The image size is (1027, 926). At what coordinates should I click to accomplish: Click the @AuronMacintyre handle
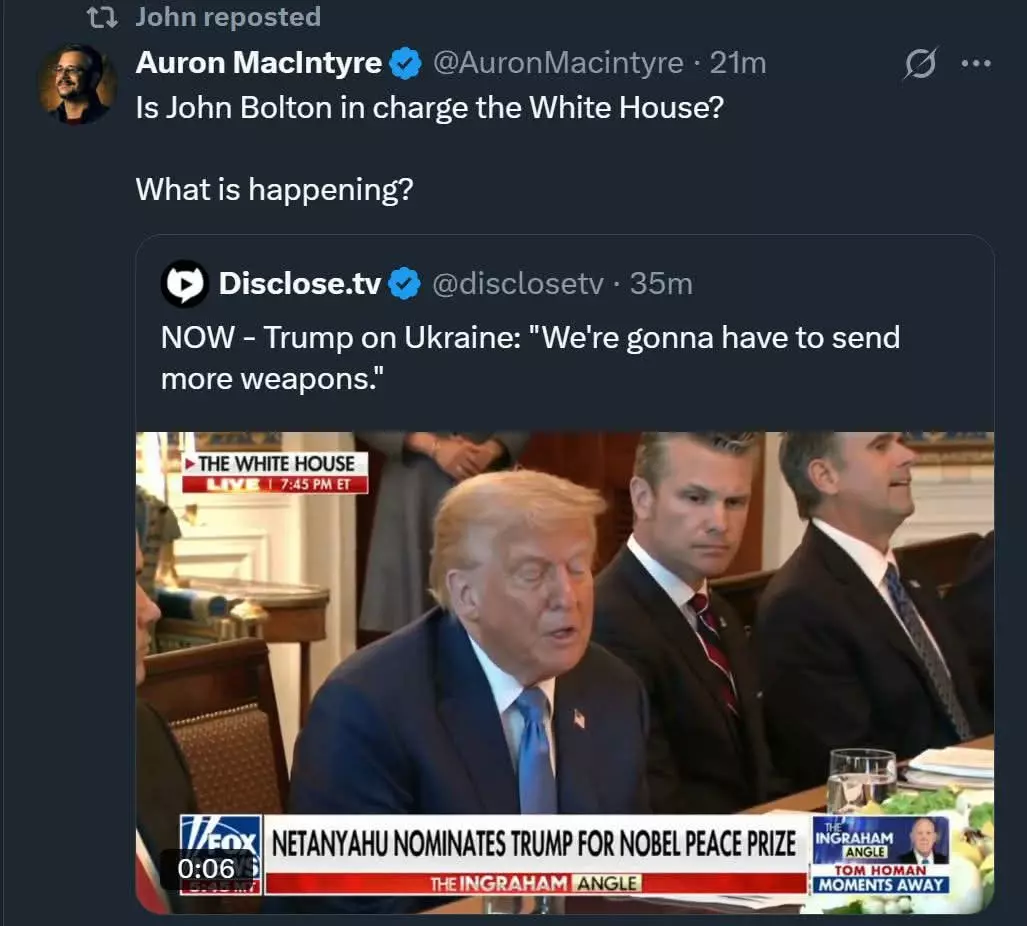click(558, 64)
